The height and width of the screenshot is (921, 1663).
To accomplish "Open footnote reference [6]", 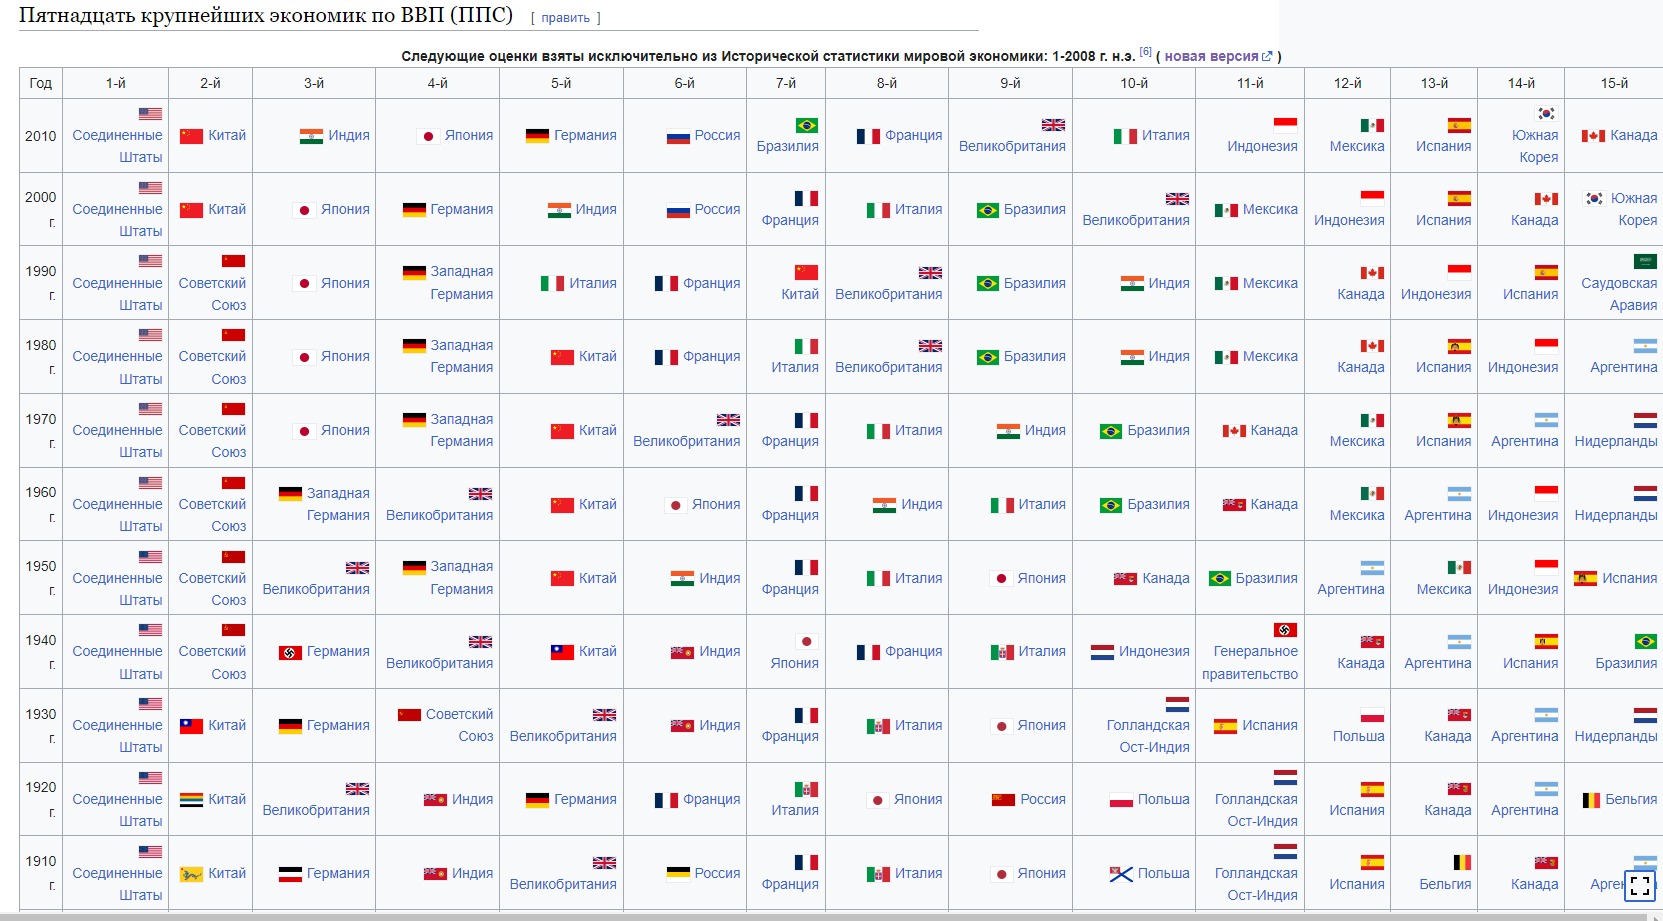I will (x=1145, y=52).
